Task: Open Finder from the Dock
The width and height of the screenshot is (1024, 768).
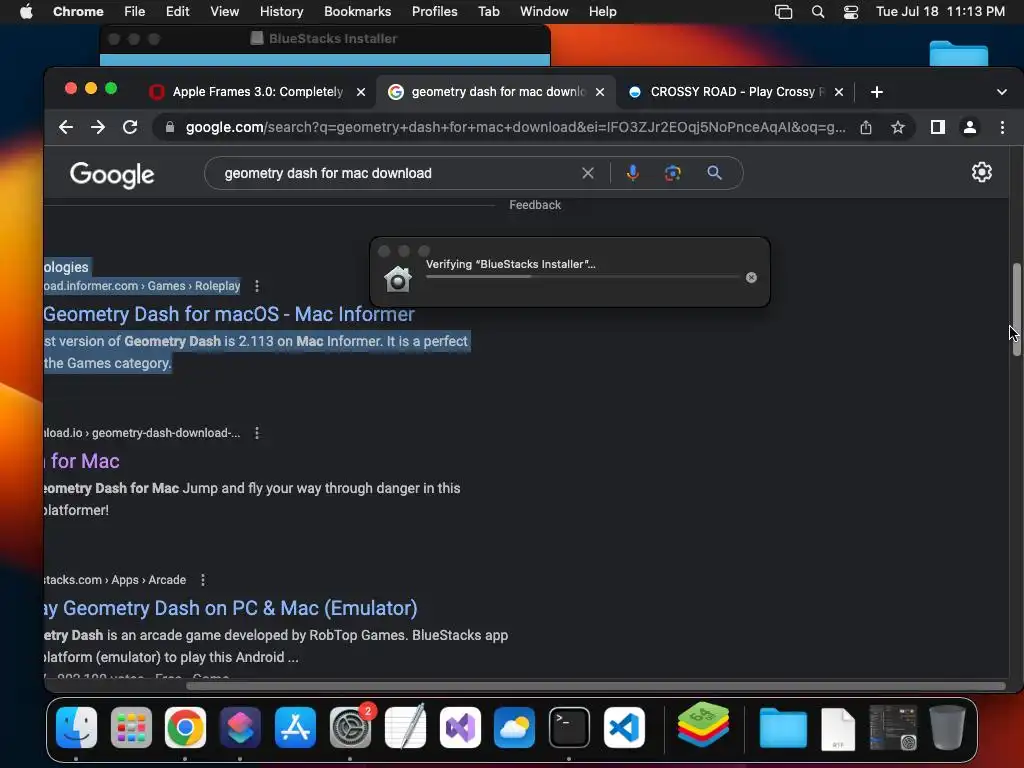Action: [x=76, y=728]
